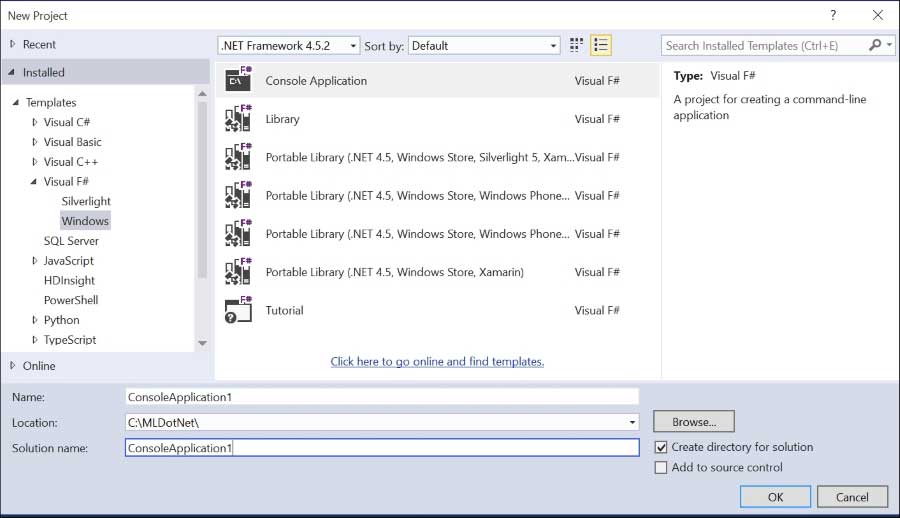Viewport: 900px width, 518px height.
Task: Click the Library template icon
Action: 238,118
